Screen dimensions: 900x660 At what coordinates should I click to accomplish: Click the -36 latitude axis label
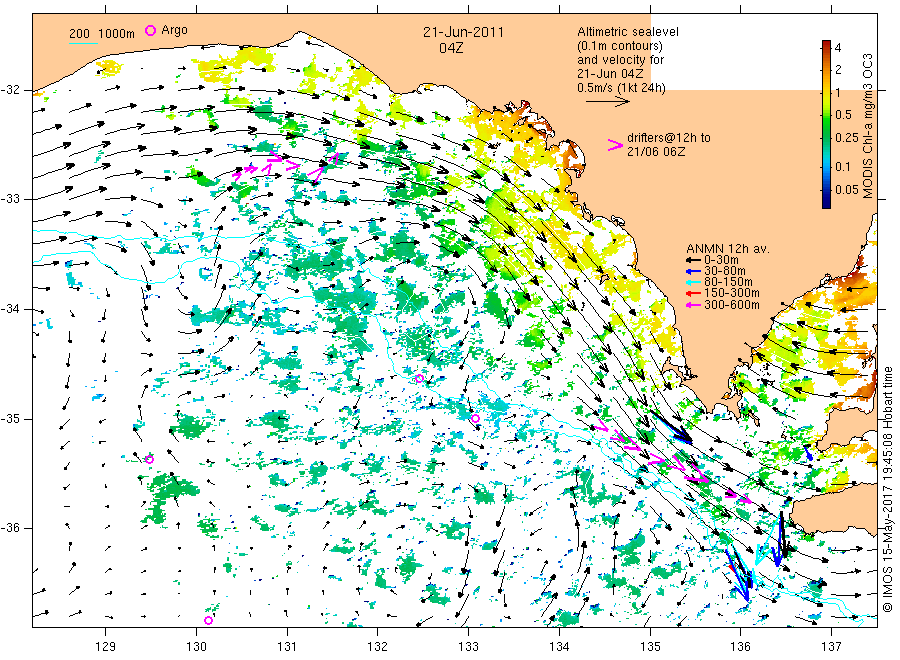[x=10, y=528]
